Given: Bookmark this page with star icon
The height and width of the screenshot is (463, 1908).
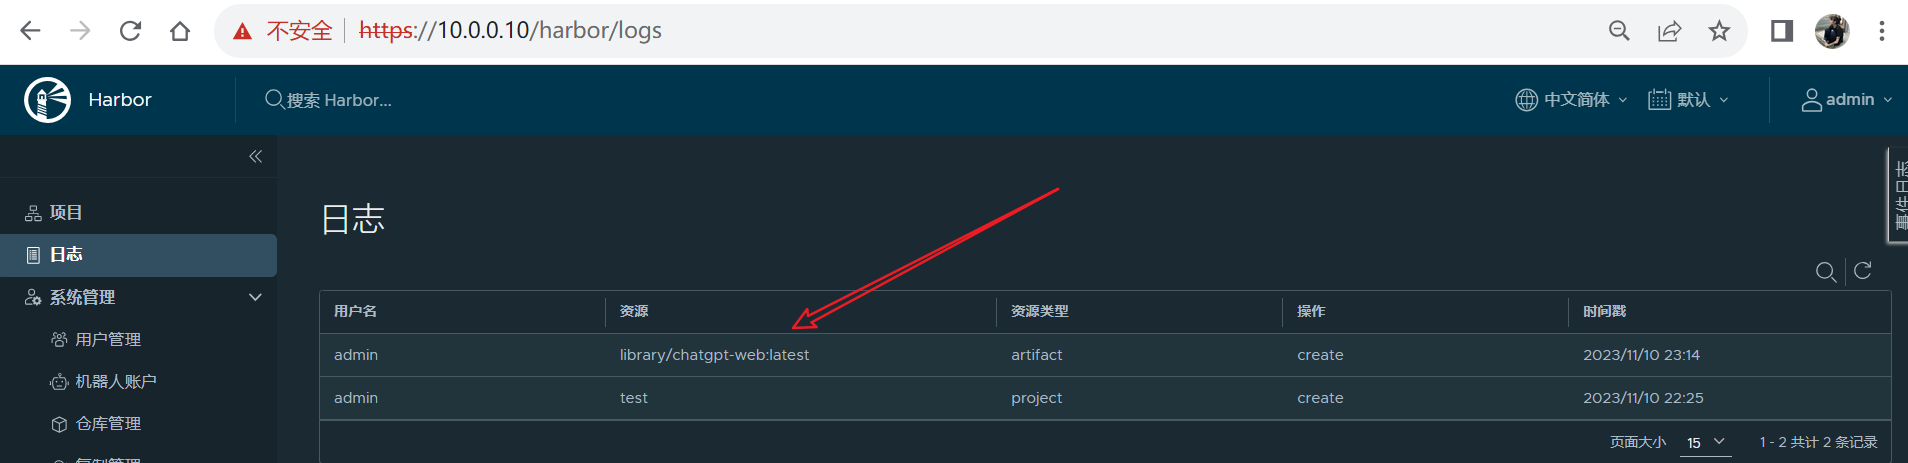Looking at the screenshot, I should (x=1719, y=31).
